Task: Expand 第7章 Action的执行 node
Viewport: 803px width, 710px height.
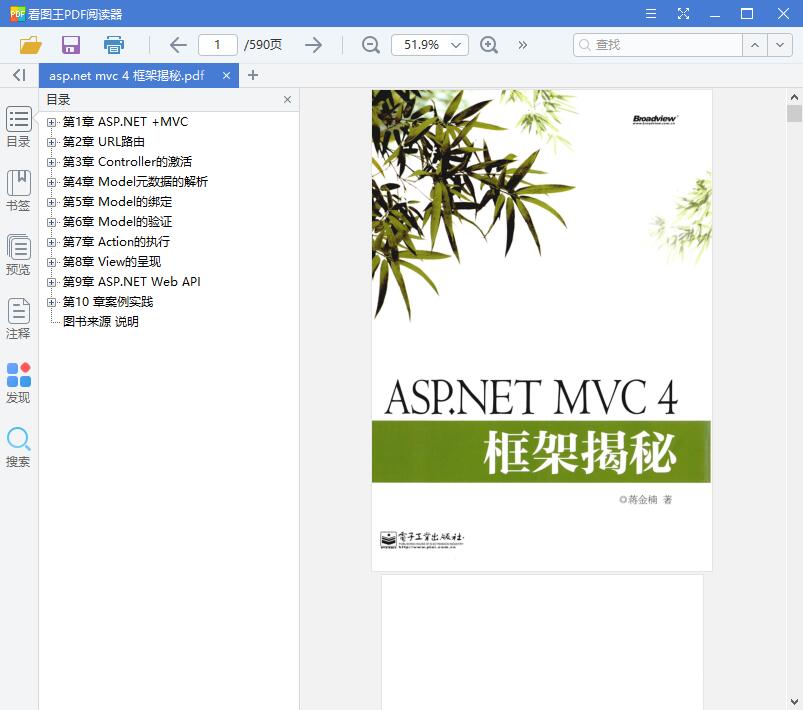Action: pyautogui.click(x=51, y=242)
